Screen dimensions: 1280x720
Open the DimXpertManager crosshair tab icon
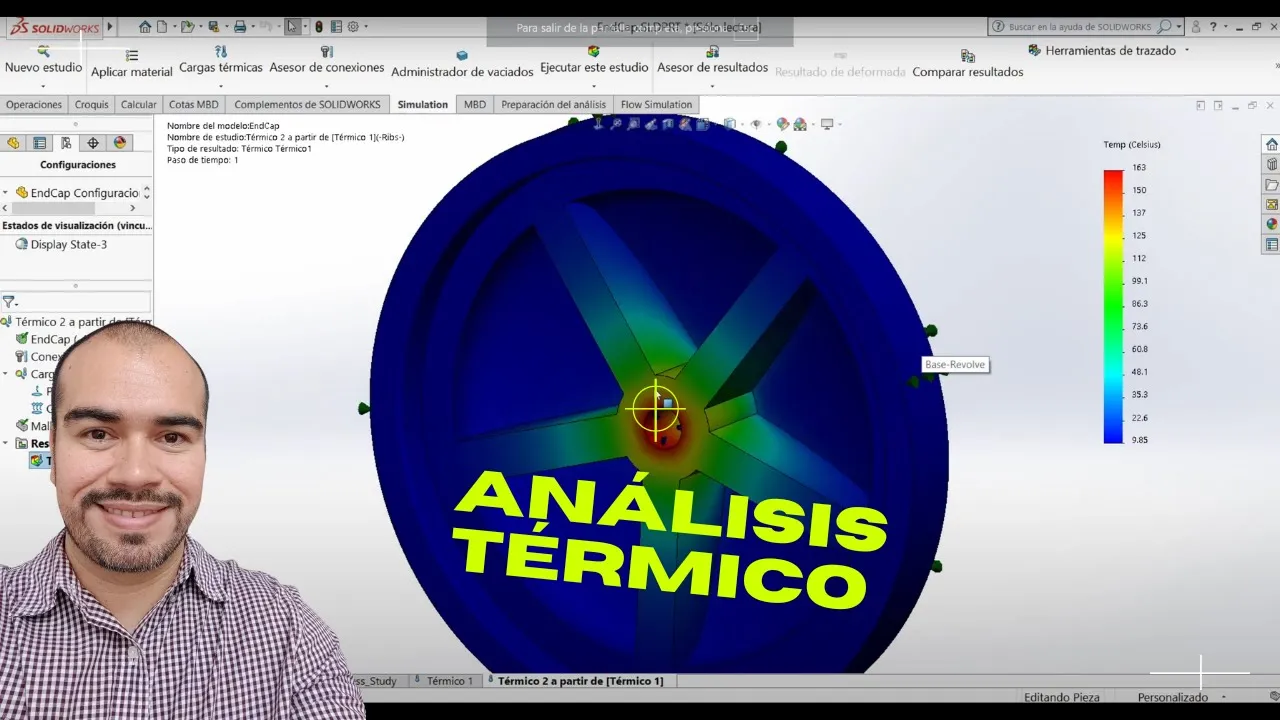pos(93,143)
